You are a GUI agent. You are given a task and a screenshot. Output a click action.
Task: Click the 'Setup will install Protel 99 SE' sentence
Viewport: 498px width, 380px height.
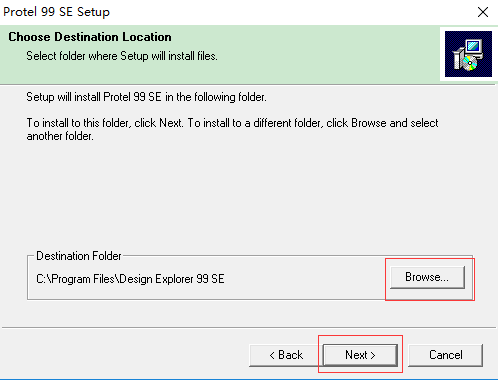(x=146, y=97)
